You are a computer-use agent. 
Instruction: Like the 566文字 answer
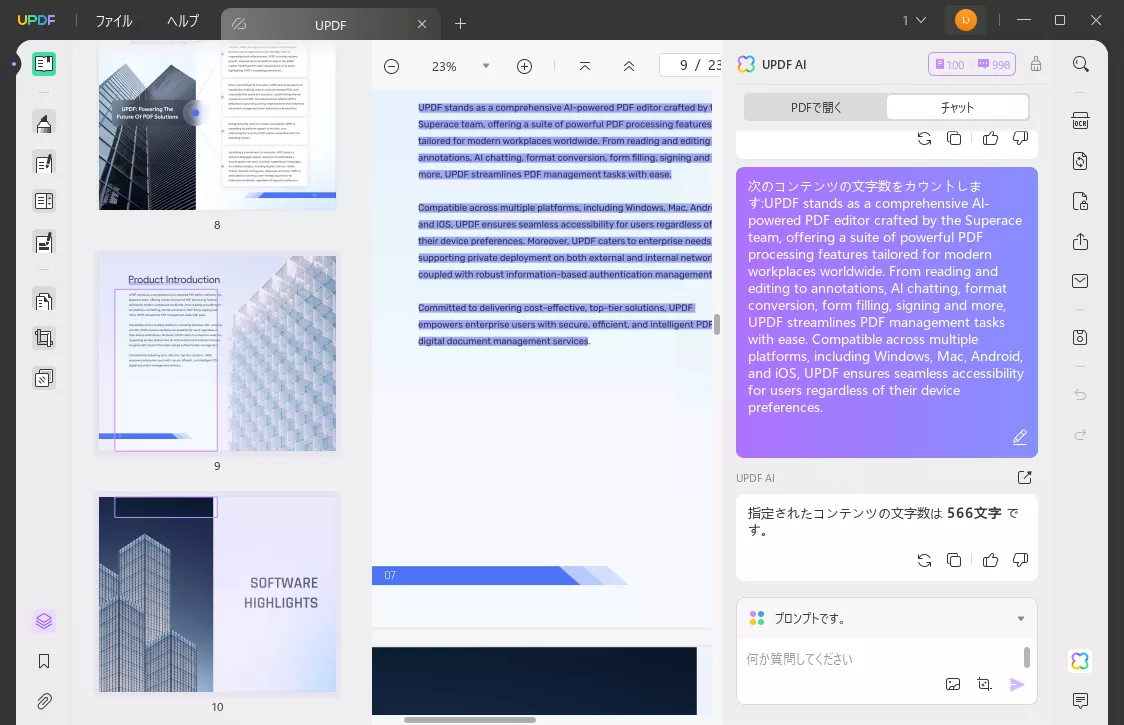tap(991, 560)
